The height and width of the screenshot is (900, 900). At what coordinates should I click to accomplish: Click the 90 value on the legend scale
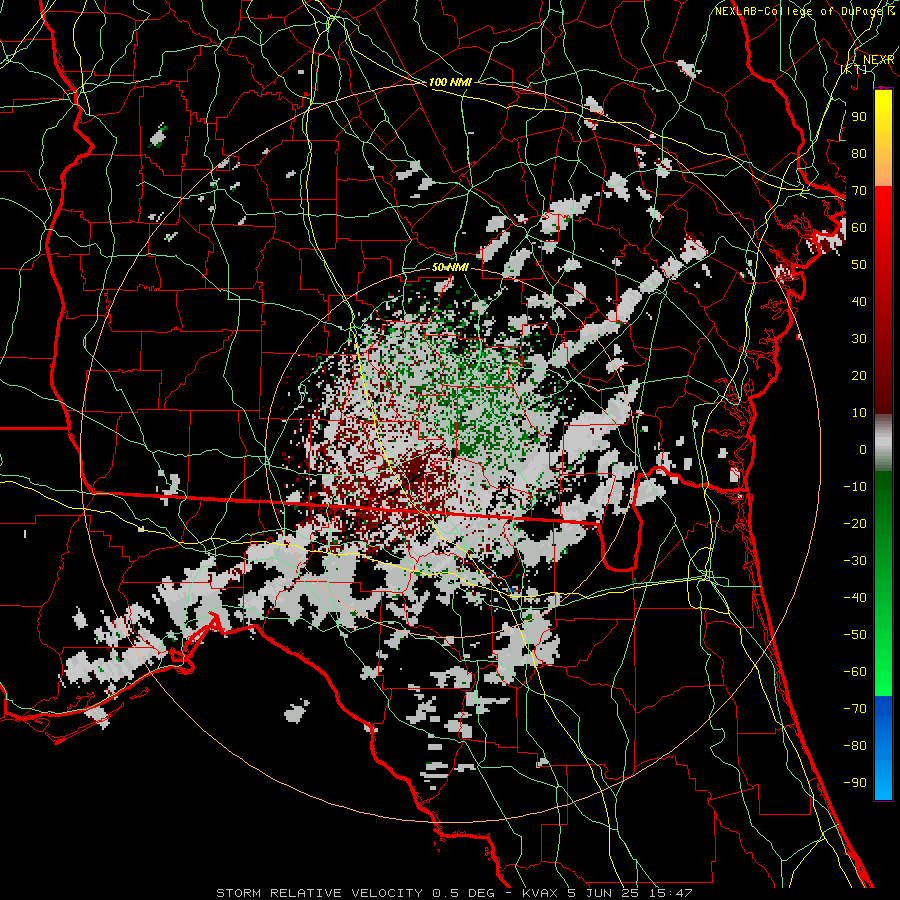tap(859, 117)
